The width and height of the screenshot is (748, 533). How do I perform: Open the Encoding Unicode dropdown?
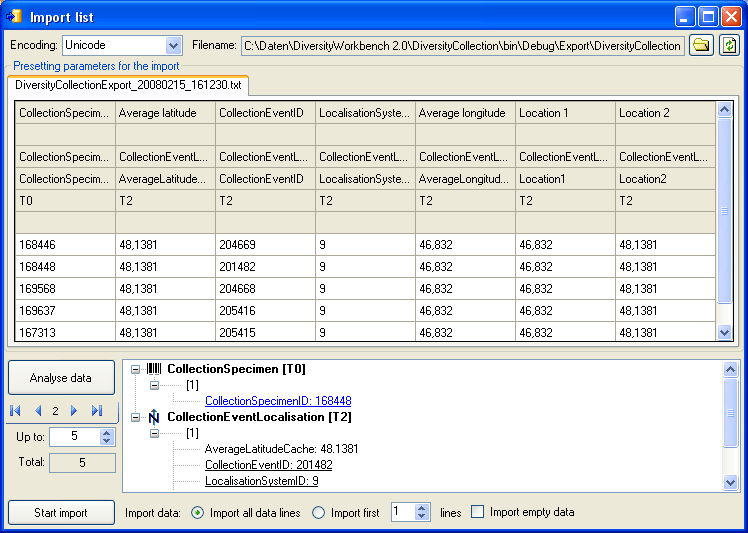pyautogui.click(x=173, y=46)
